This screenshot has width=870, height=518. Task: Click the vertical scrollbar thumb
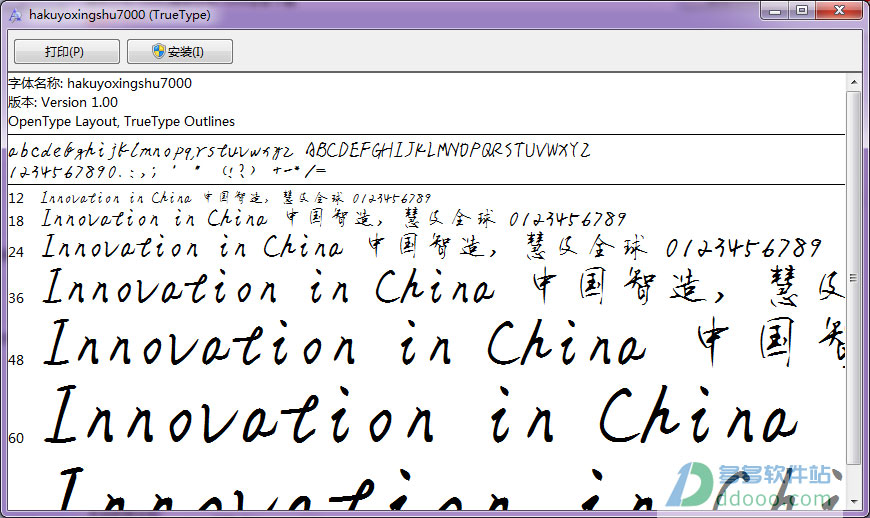click(x=853, y=277)
